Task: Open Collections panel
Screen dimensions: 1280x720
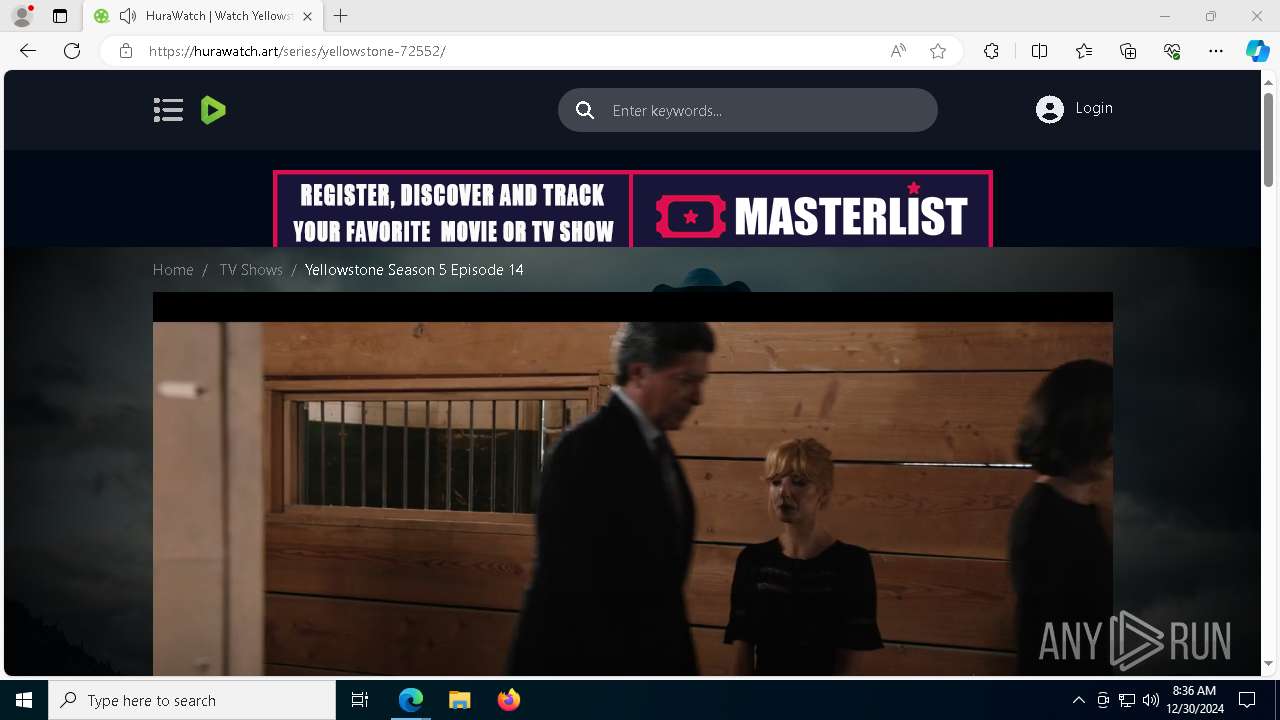Action: [1128, 51]
